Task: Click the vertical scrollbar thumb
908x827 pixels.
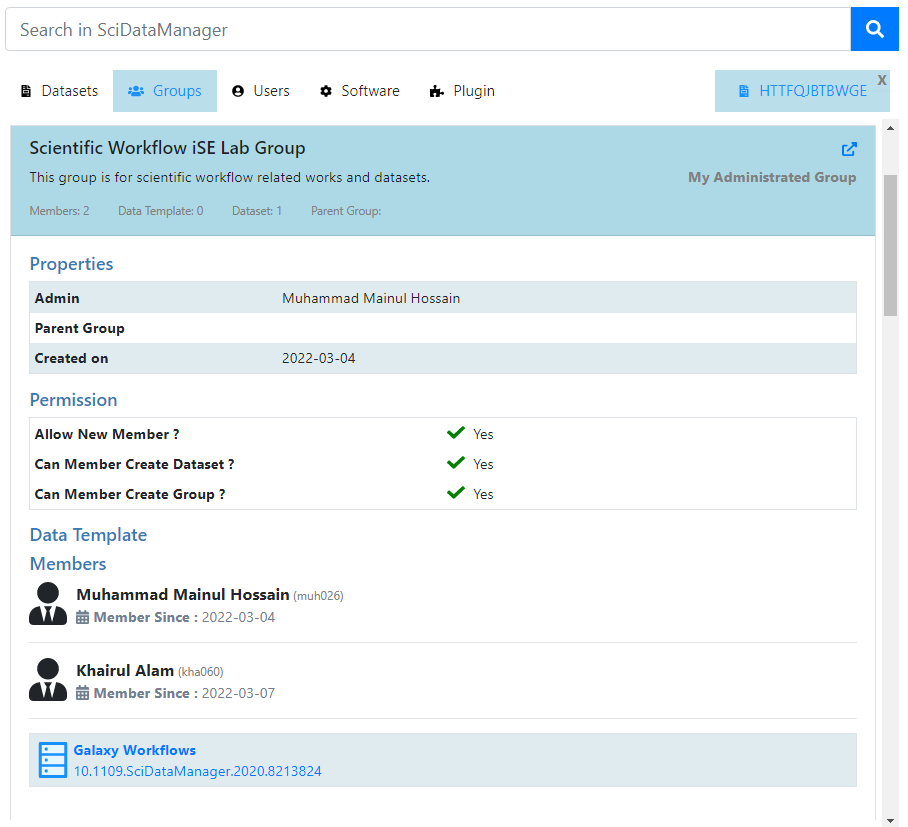Action: 891,246
